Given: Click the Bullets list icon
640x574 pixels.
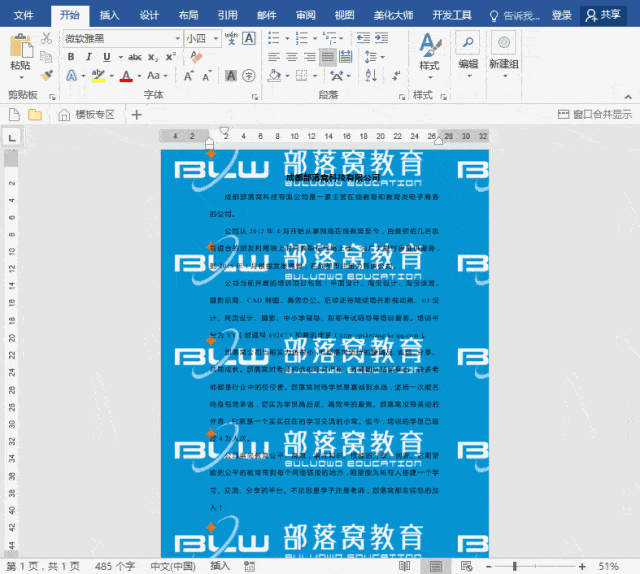Looking at the screenshot, I should [274, 38].
